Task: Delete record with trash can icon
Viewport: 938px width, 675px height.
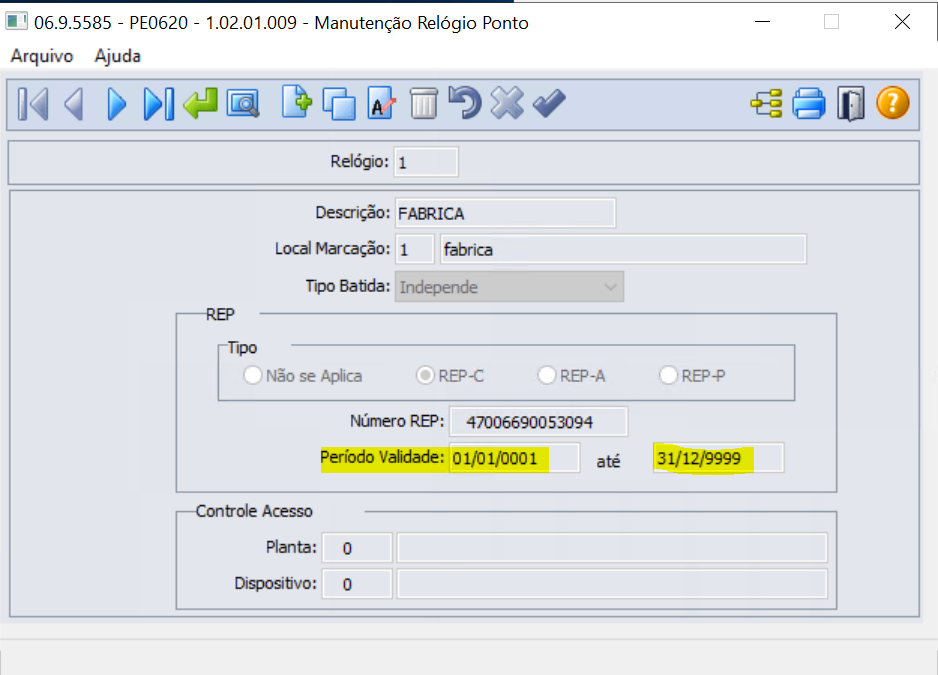Action: [x=424, y=103]
